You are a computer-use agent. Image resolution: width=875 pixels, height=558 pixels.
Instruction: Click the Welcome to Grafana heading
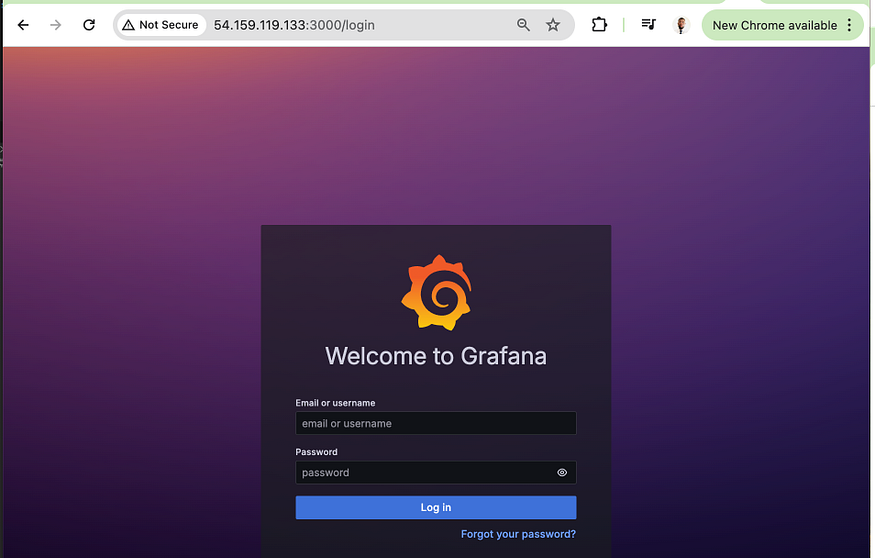[x=436, y=356]
